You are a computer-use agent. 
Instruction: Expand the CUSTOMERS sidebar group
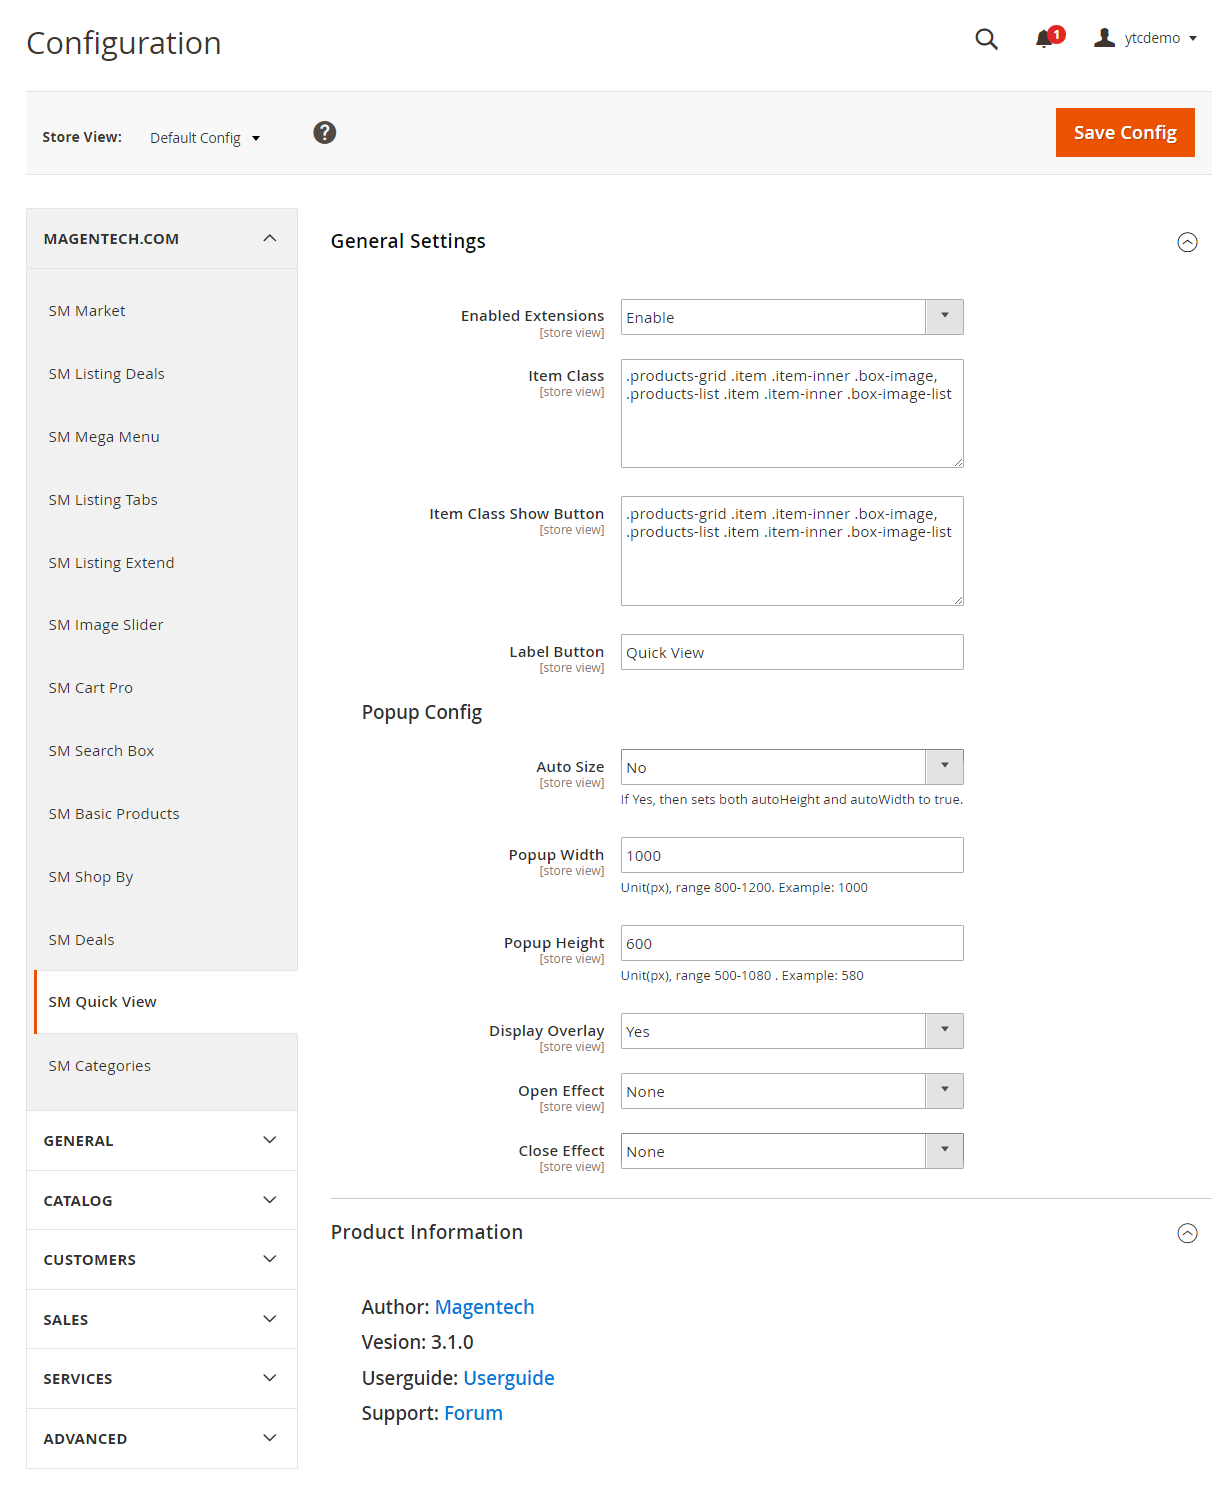click(x=162, y=1259)
